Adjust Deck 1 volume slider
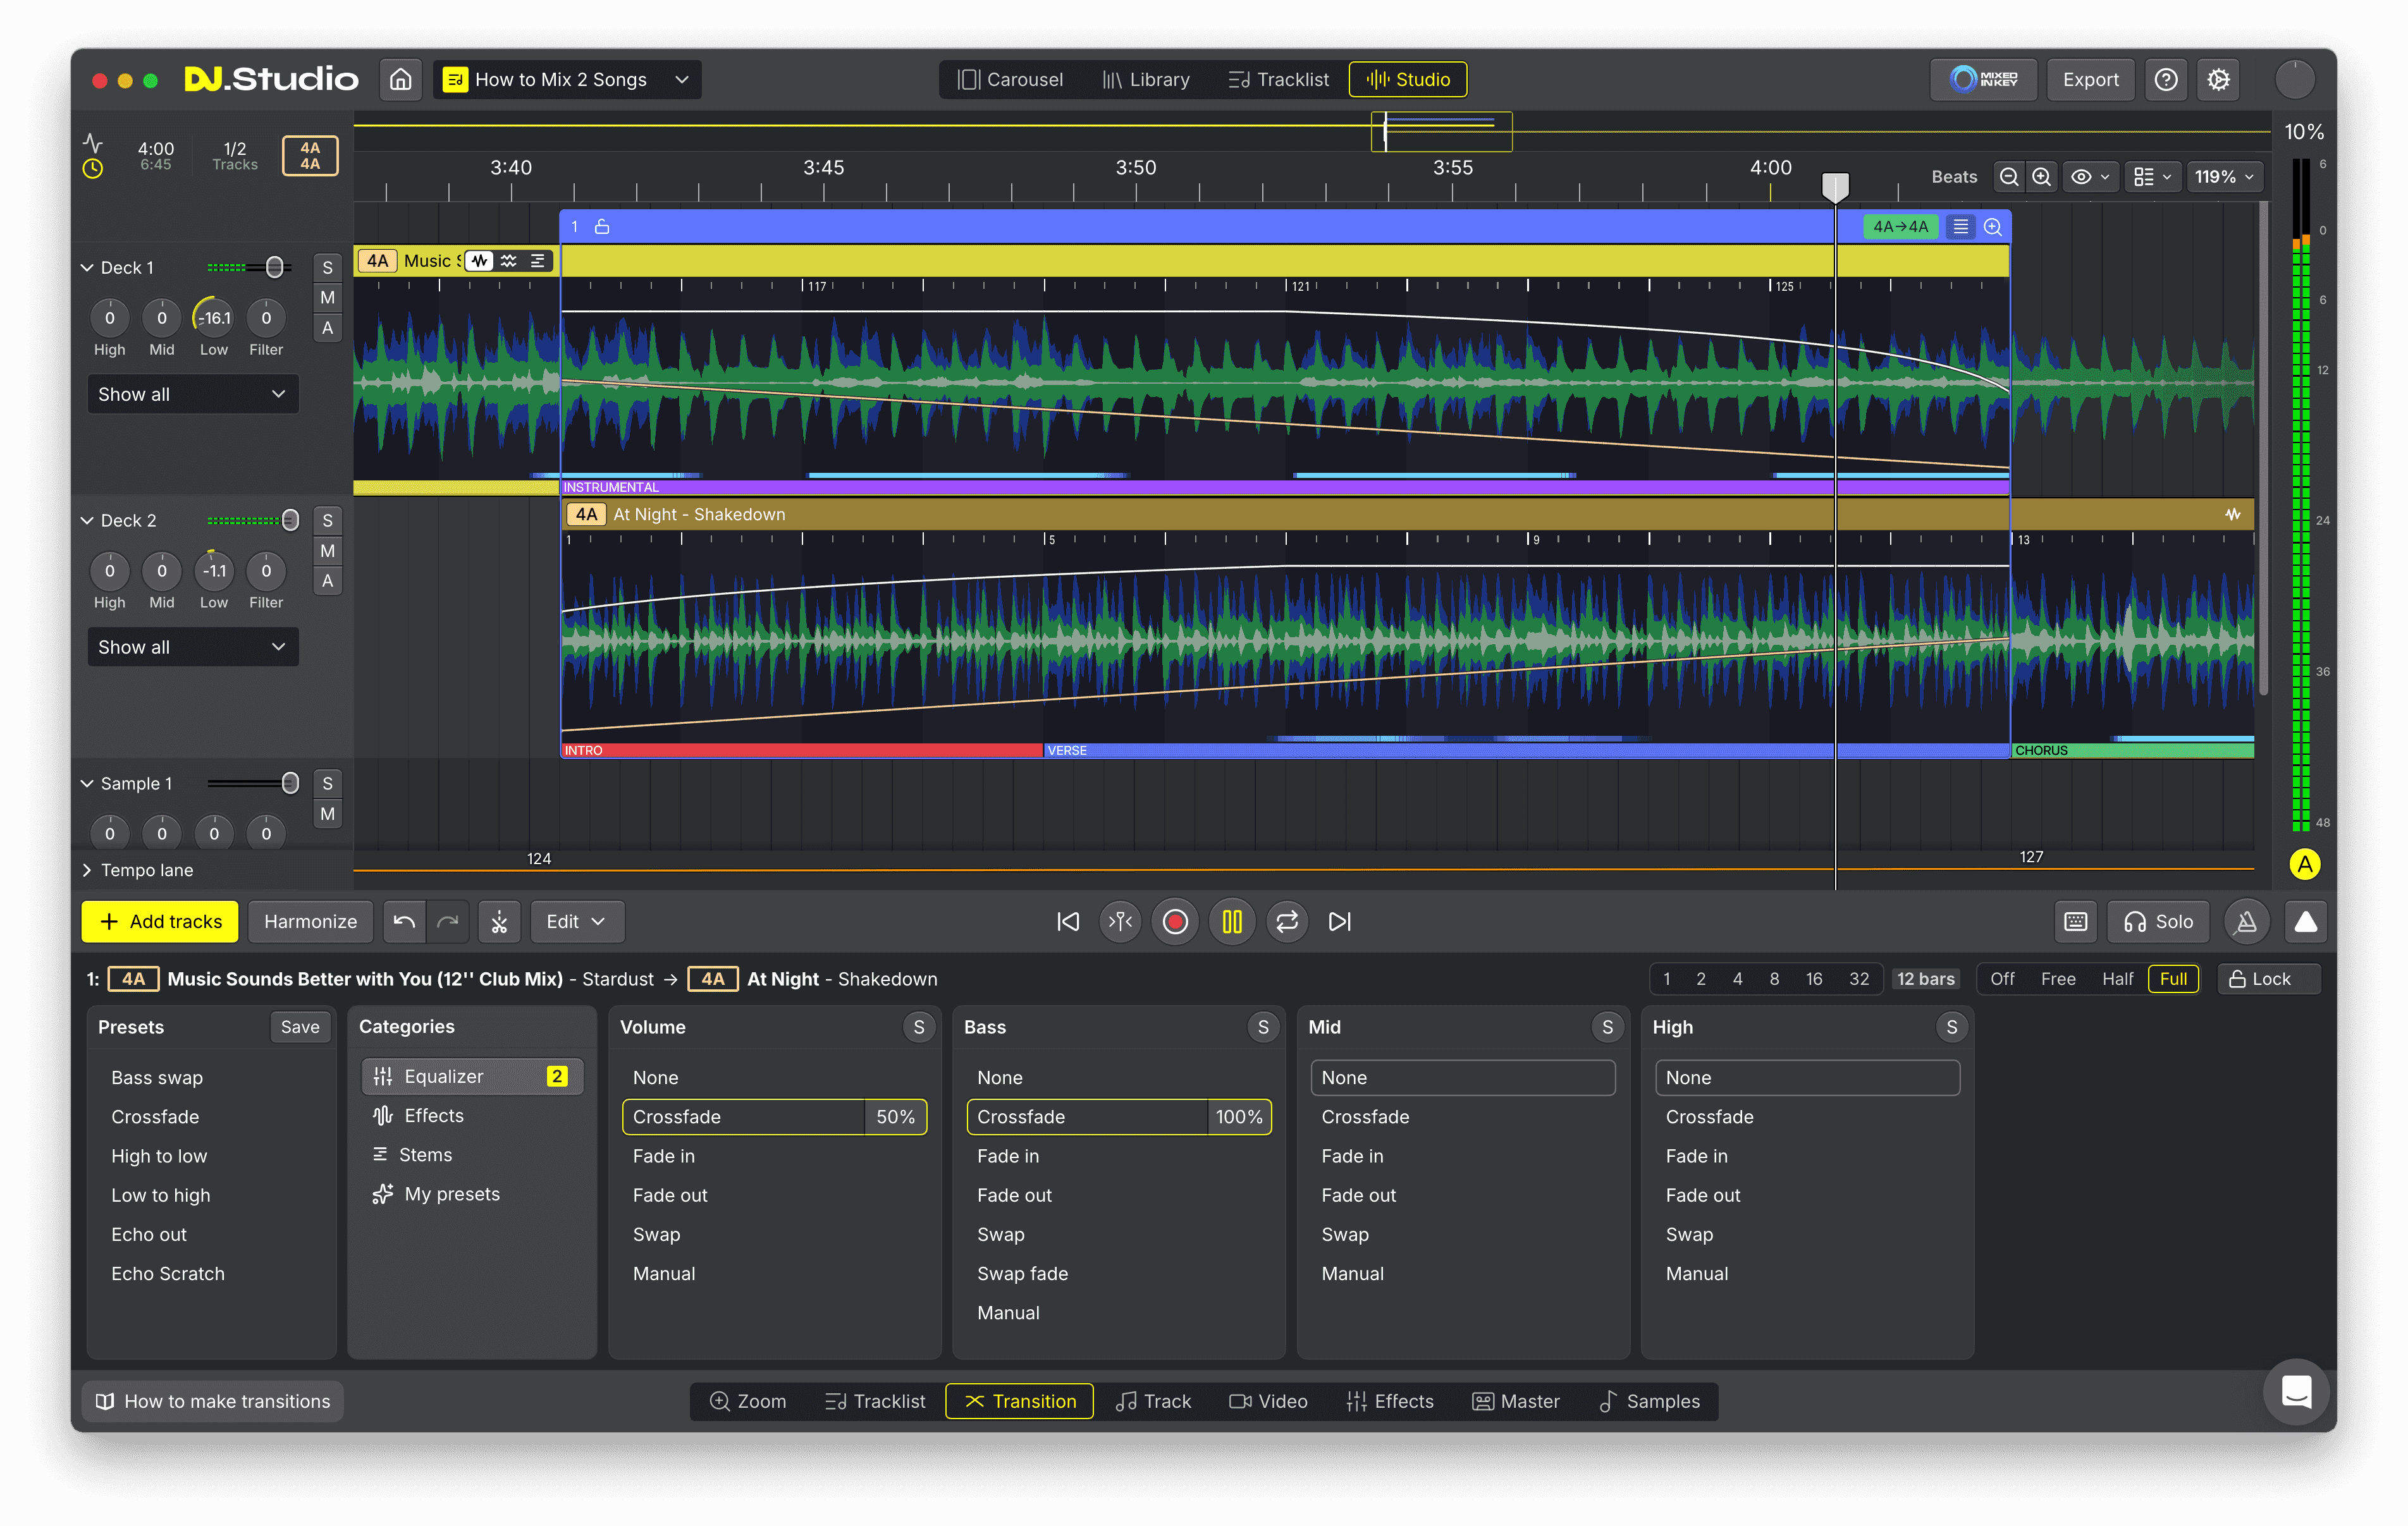Image resolution: width=2408 pixels, height=1526 pixels. (x=274, y=268)
